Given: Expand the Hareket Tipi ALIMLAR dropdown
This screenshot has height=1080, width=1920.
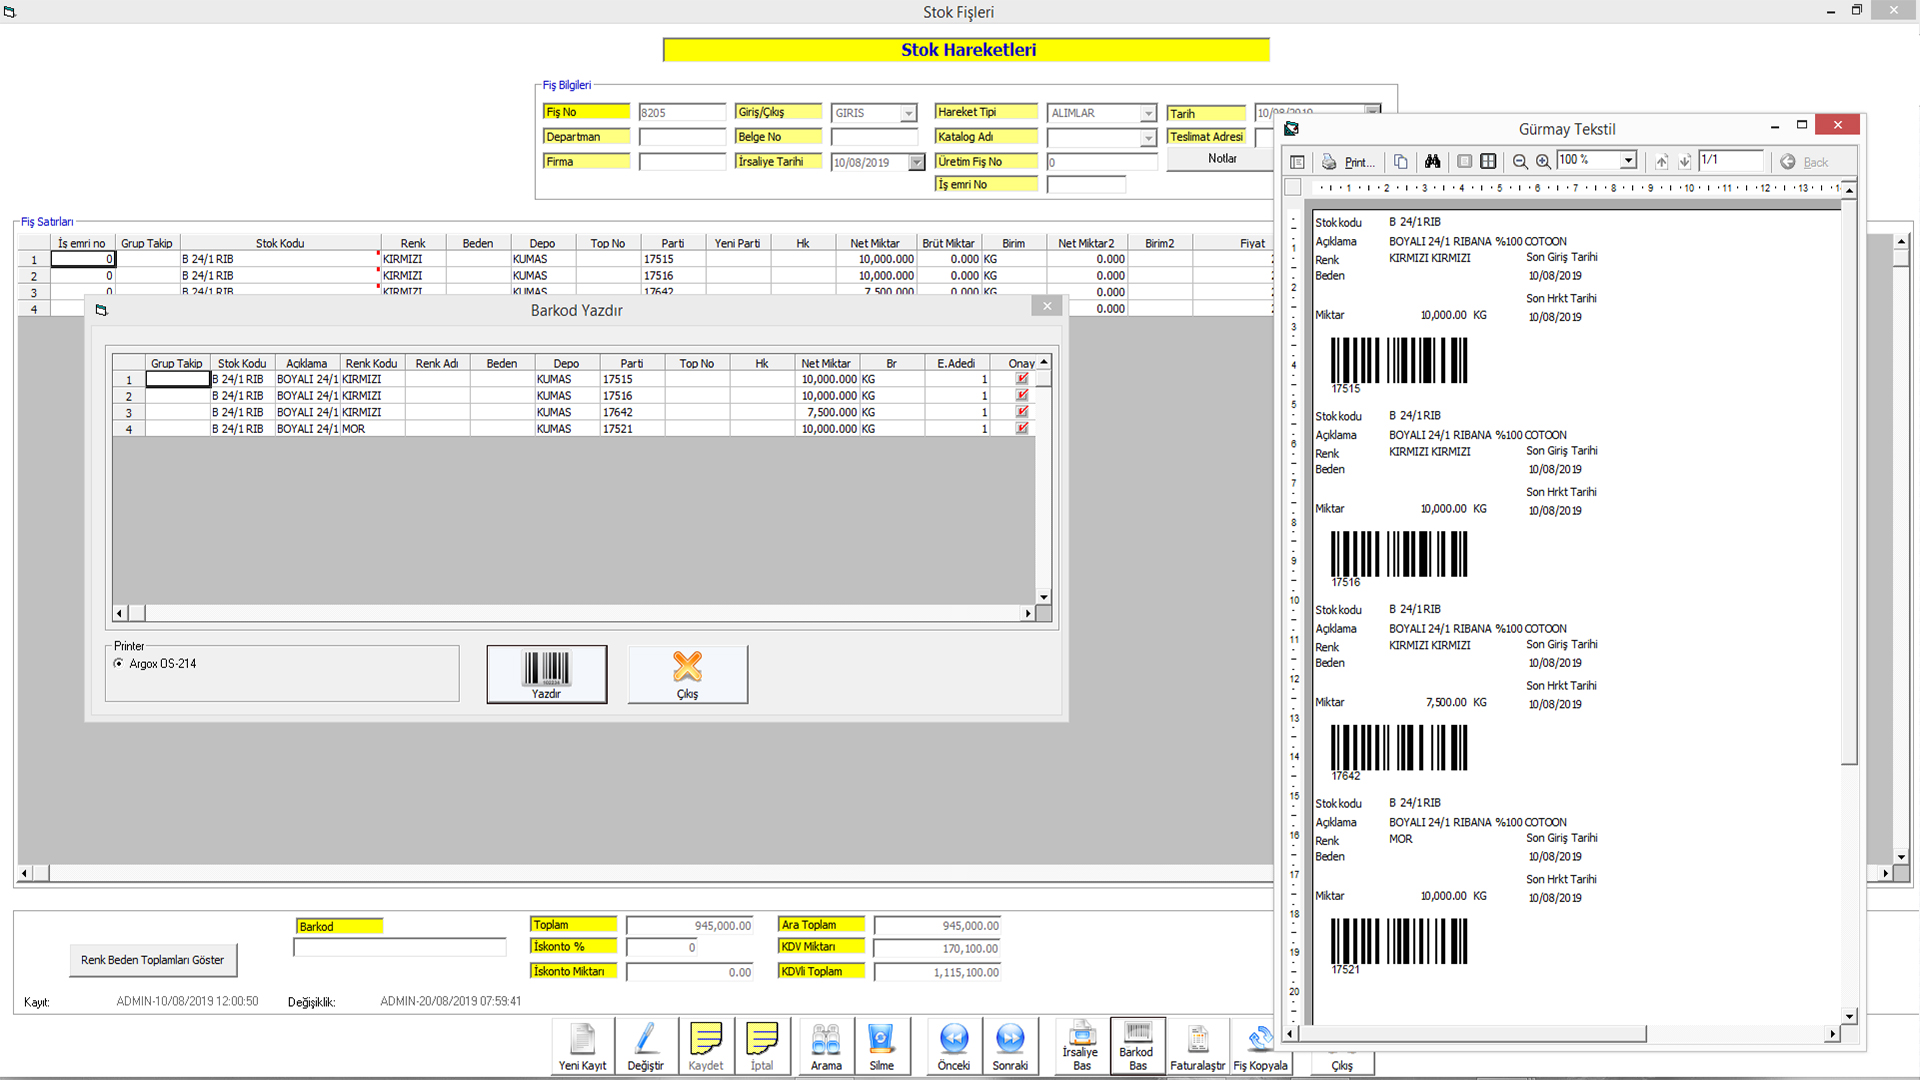Looking at the screenshot, I should [1148, 114].
